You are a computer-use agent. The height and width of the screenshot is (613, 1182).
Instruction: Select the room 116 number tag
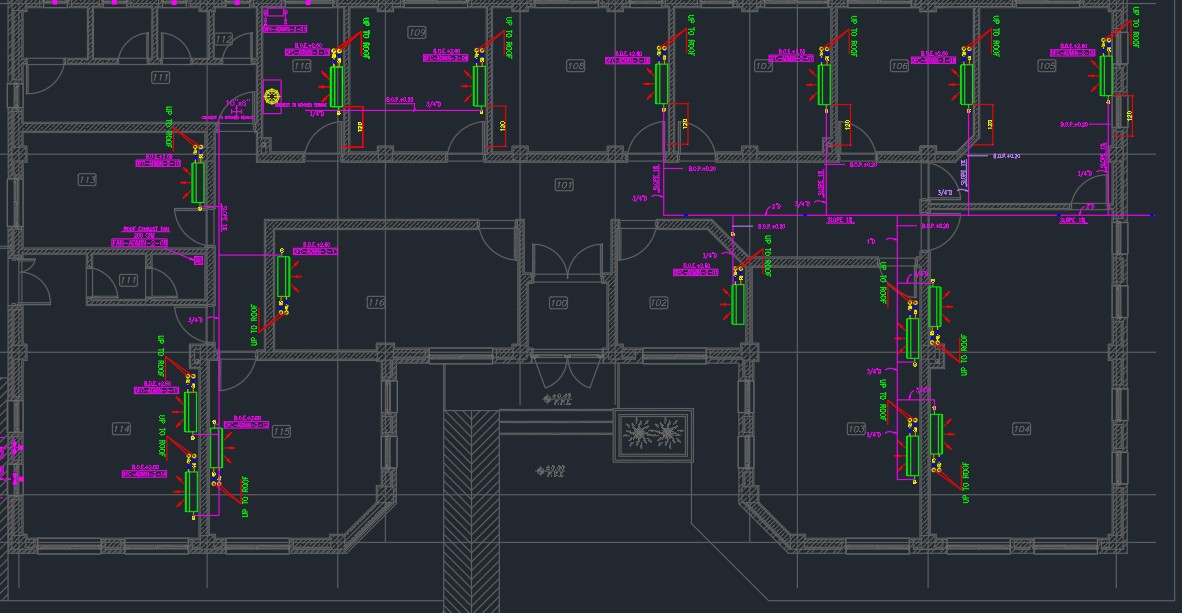pyautogui.click(x=376, y=302)
